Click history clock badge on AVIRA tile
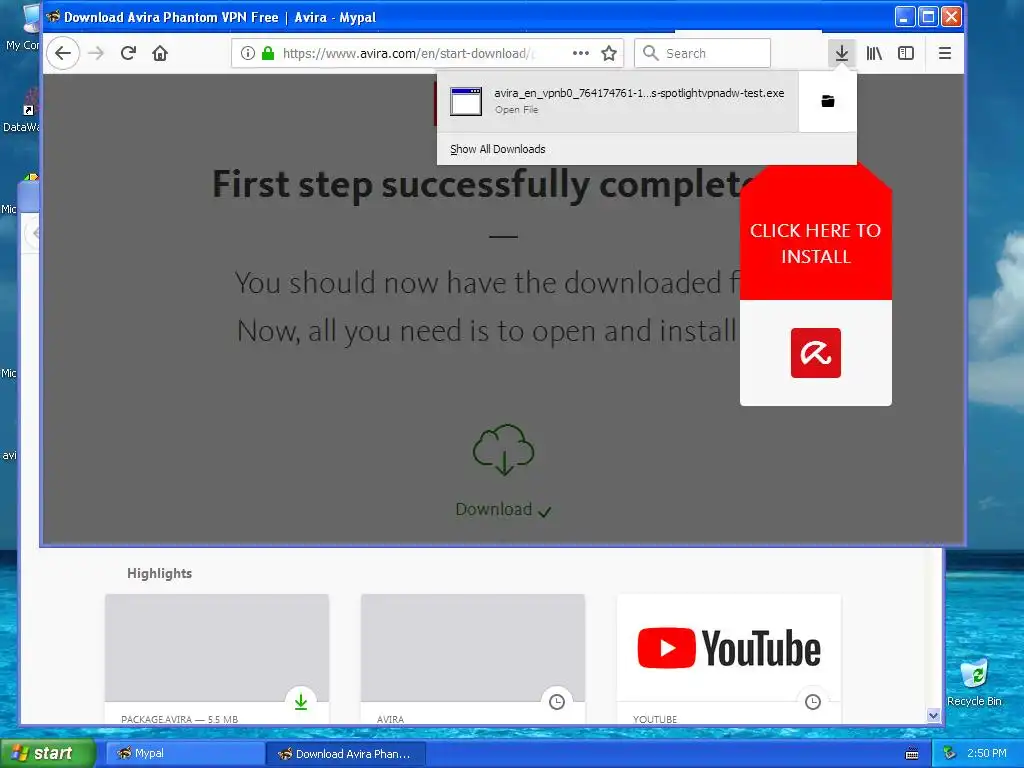Viewport: 1024px width, 768px height. coord(556,702)
